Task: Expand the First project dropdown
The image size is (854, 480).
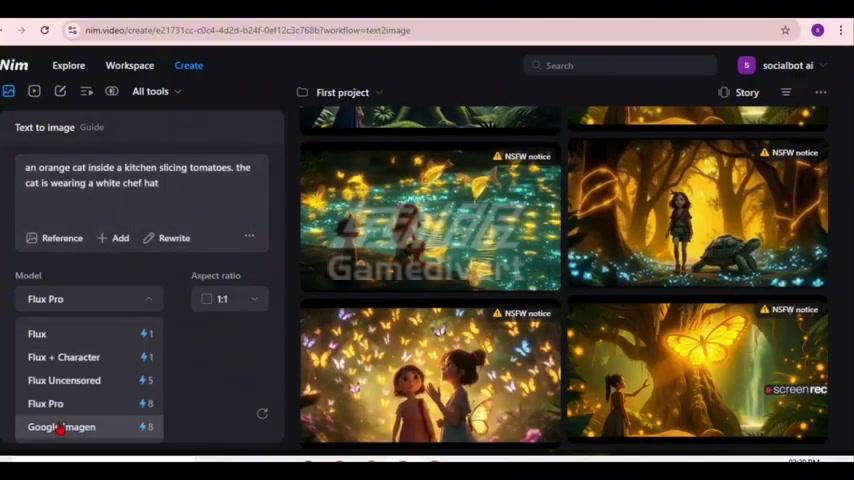Action: [341, 92]
